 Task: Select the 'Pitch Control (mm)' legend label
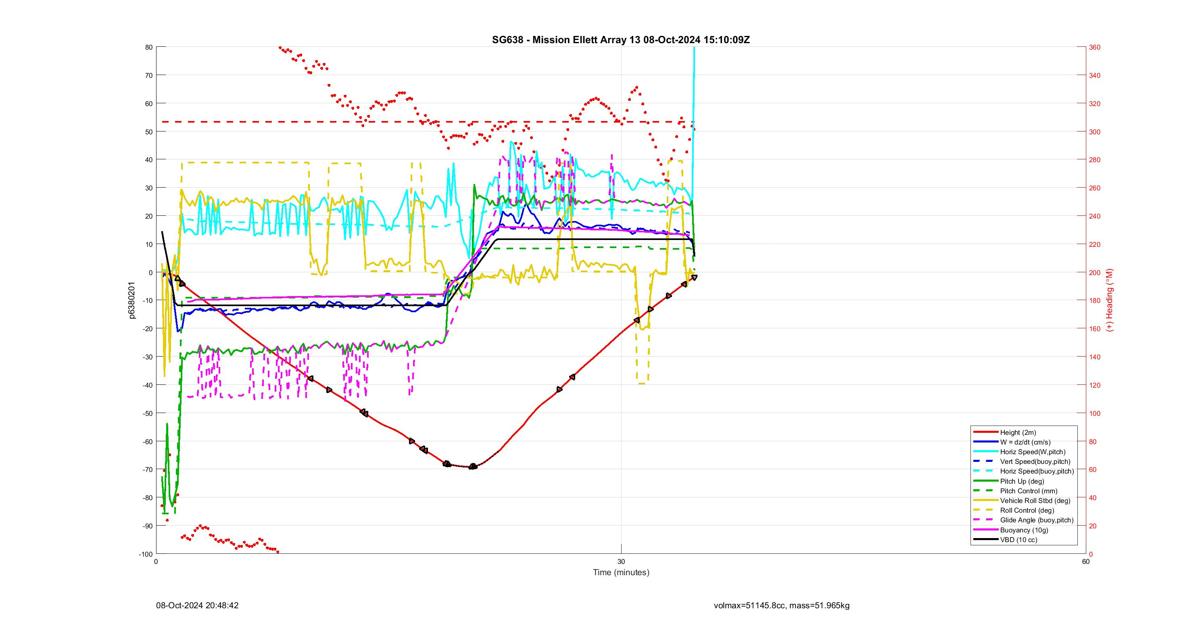pos(1028,490)
